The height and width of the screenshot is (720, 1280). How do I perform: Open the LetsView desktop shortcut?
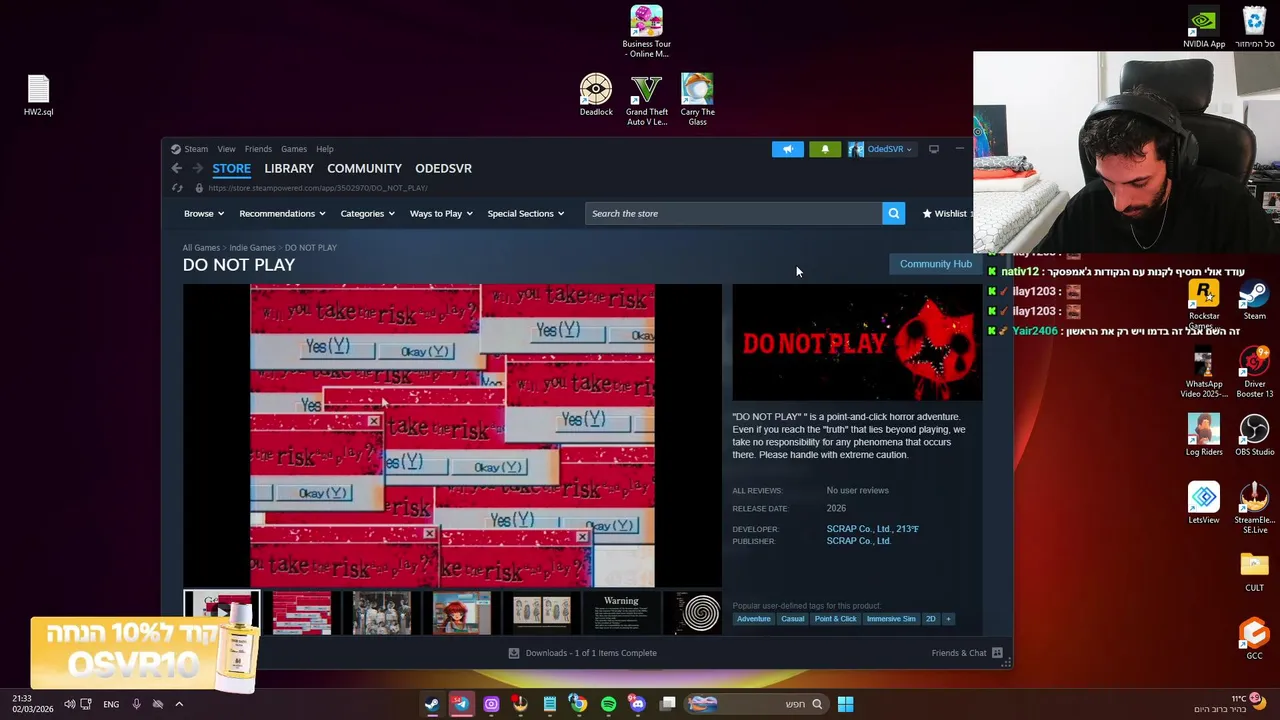[1204, 504]
